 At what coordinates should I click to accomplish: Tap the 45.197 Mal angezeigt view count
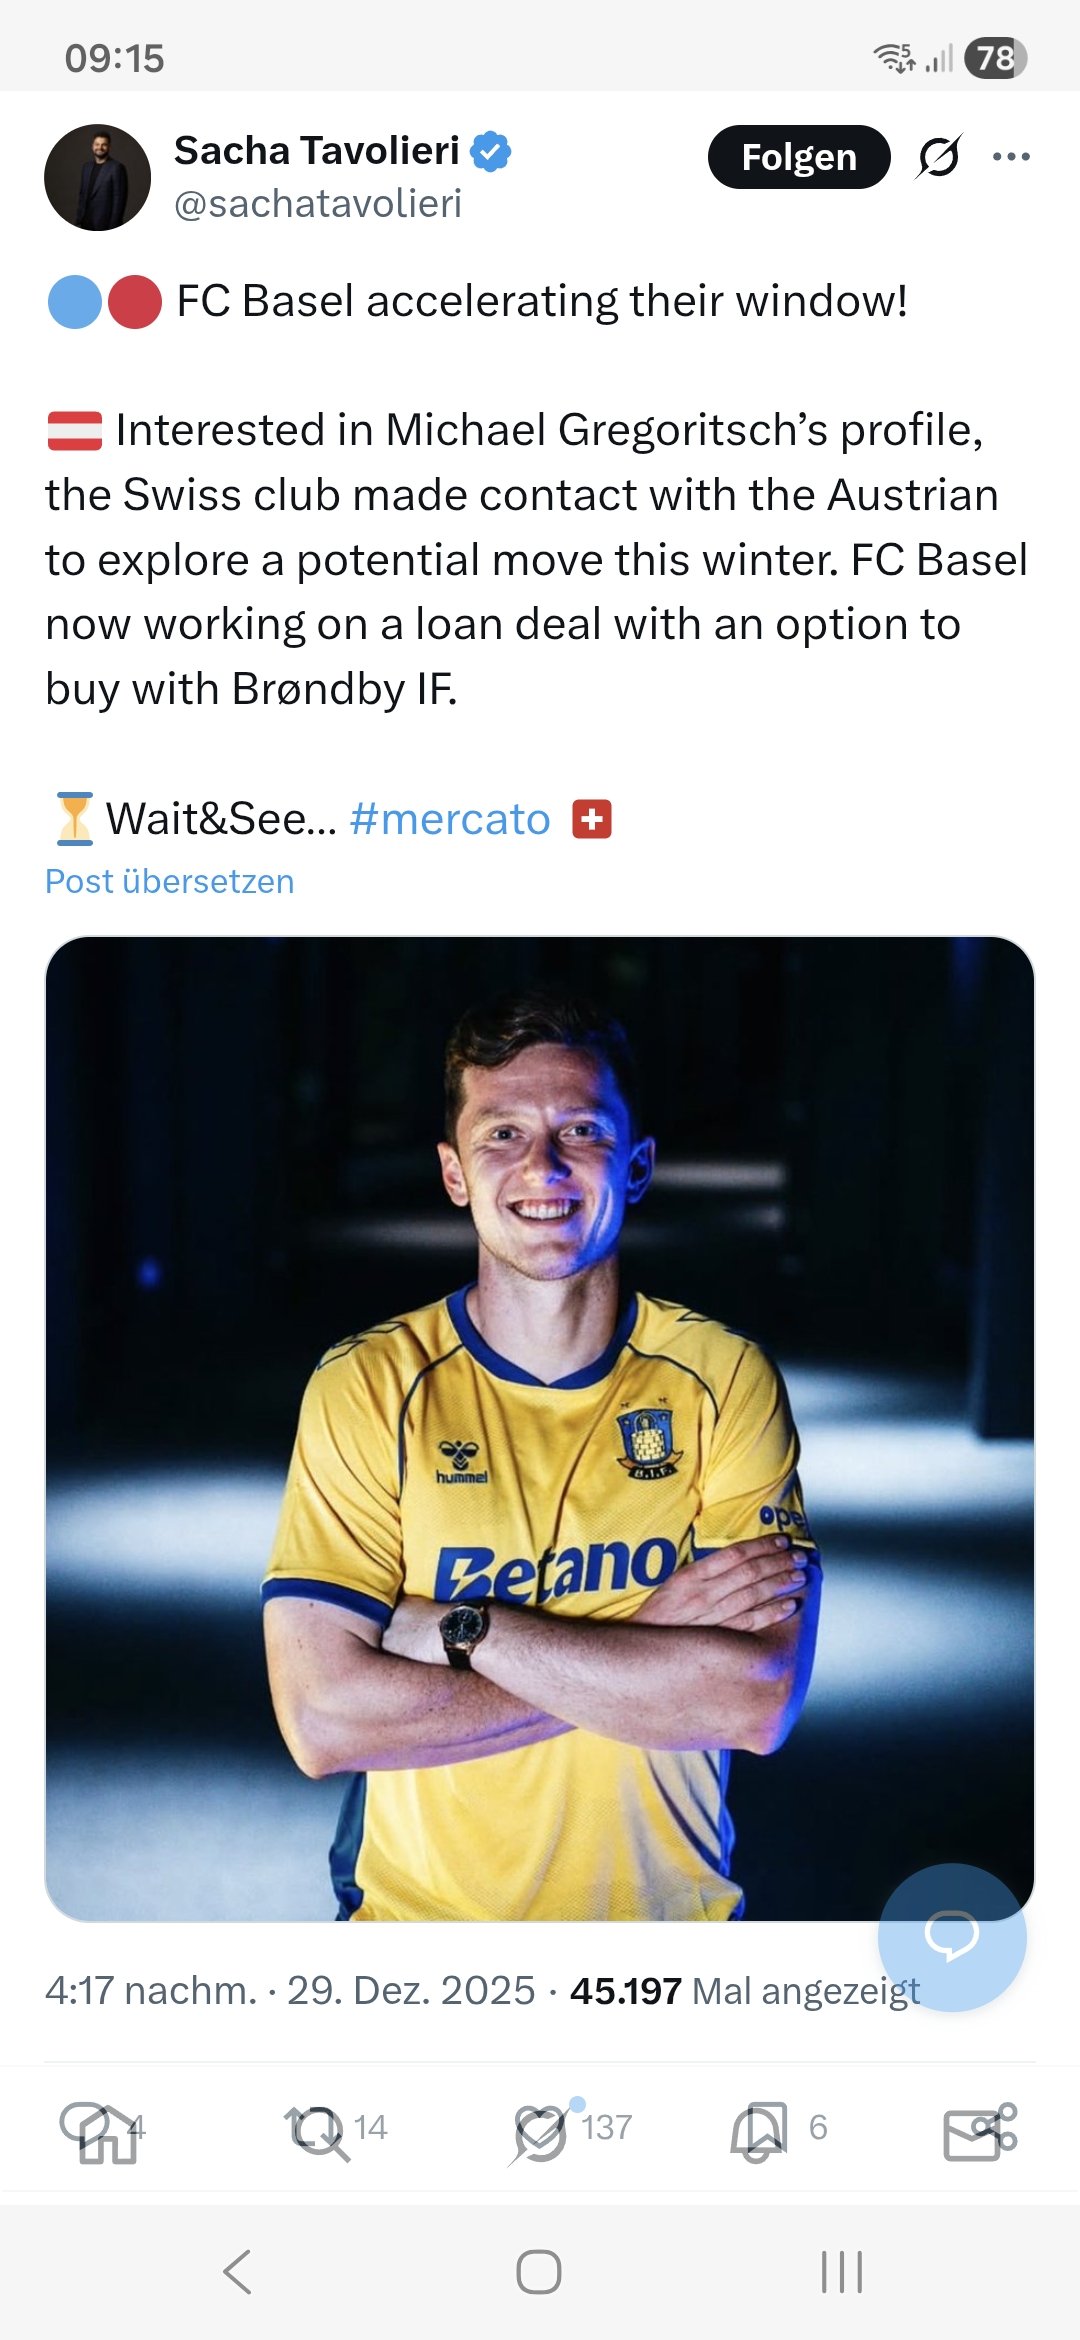pos(744,1991)
